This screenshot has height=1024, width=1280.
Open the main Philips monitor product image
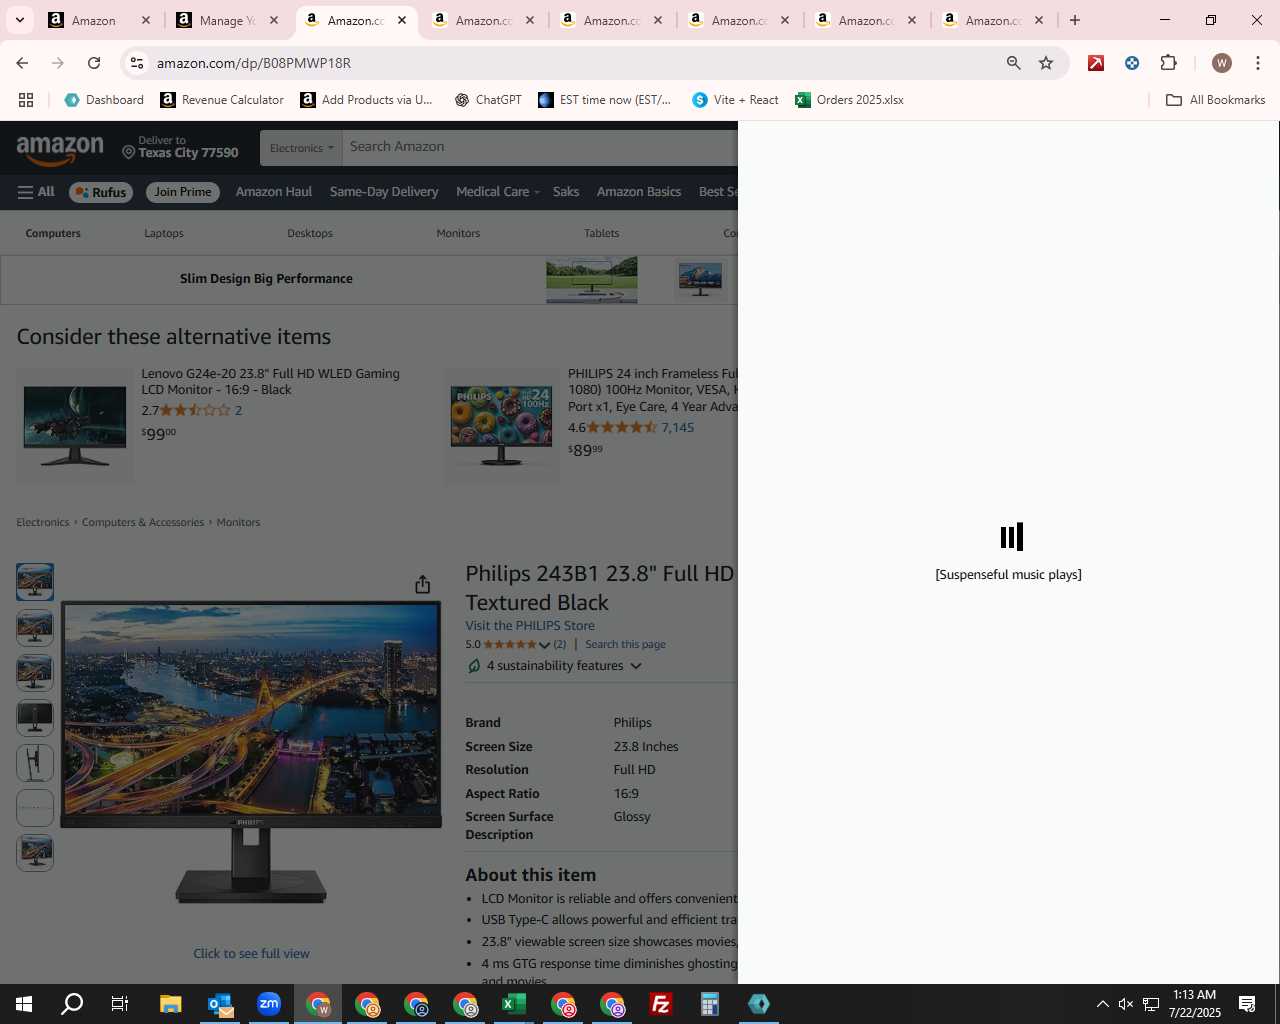251,753
